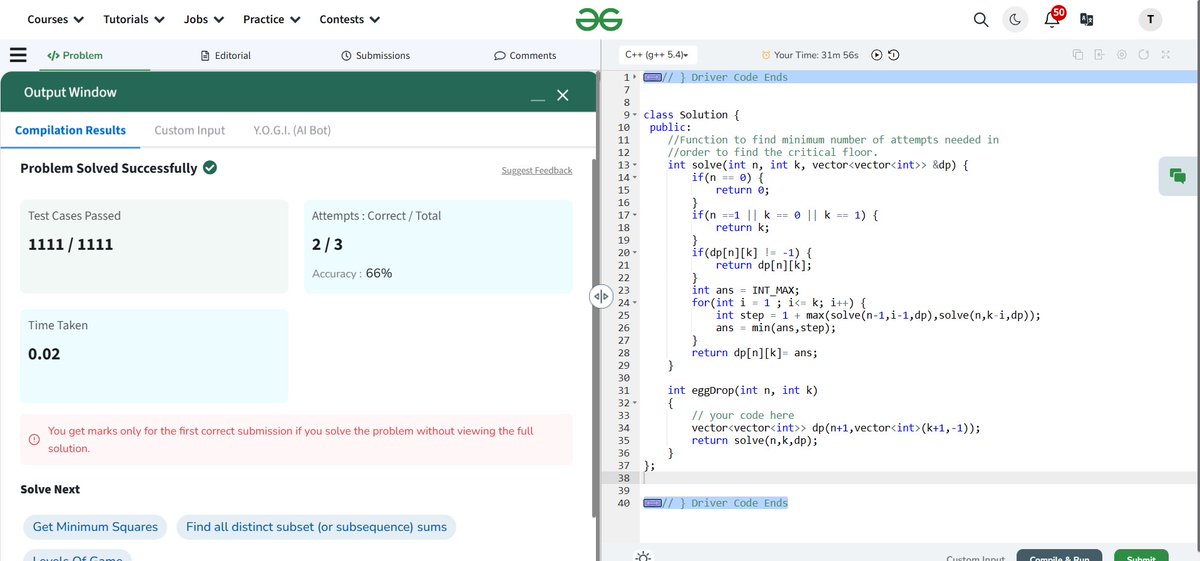Expand editor to fullscreen
This screenshot has height=561, width=1200.
(1166, 55)
